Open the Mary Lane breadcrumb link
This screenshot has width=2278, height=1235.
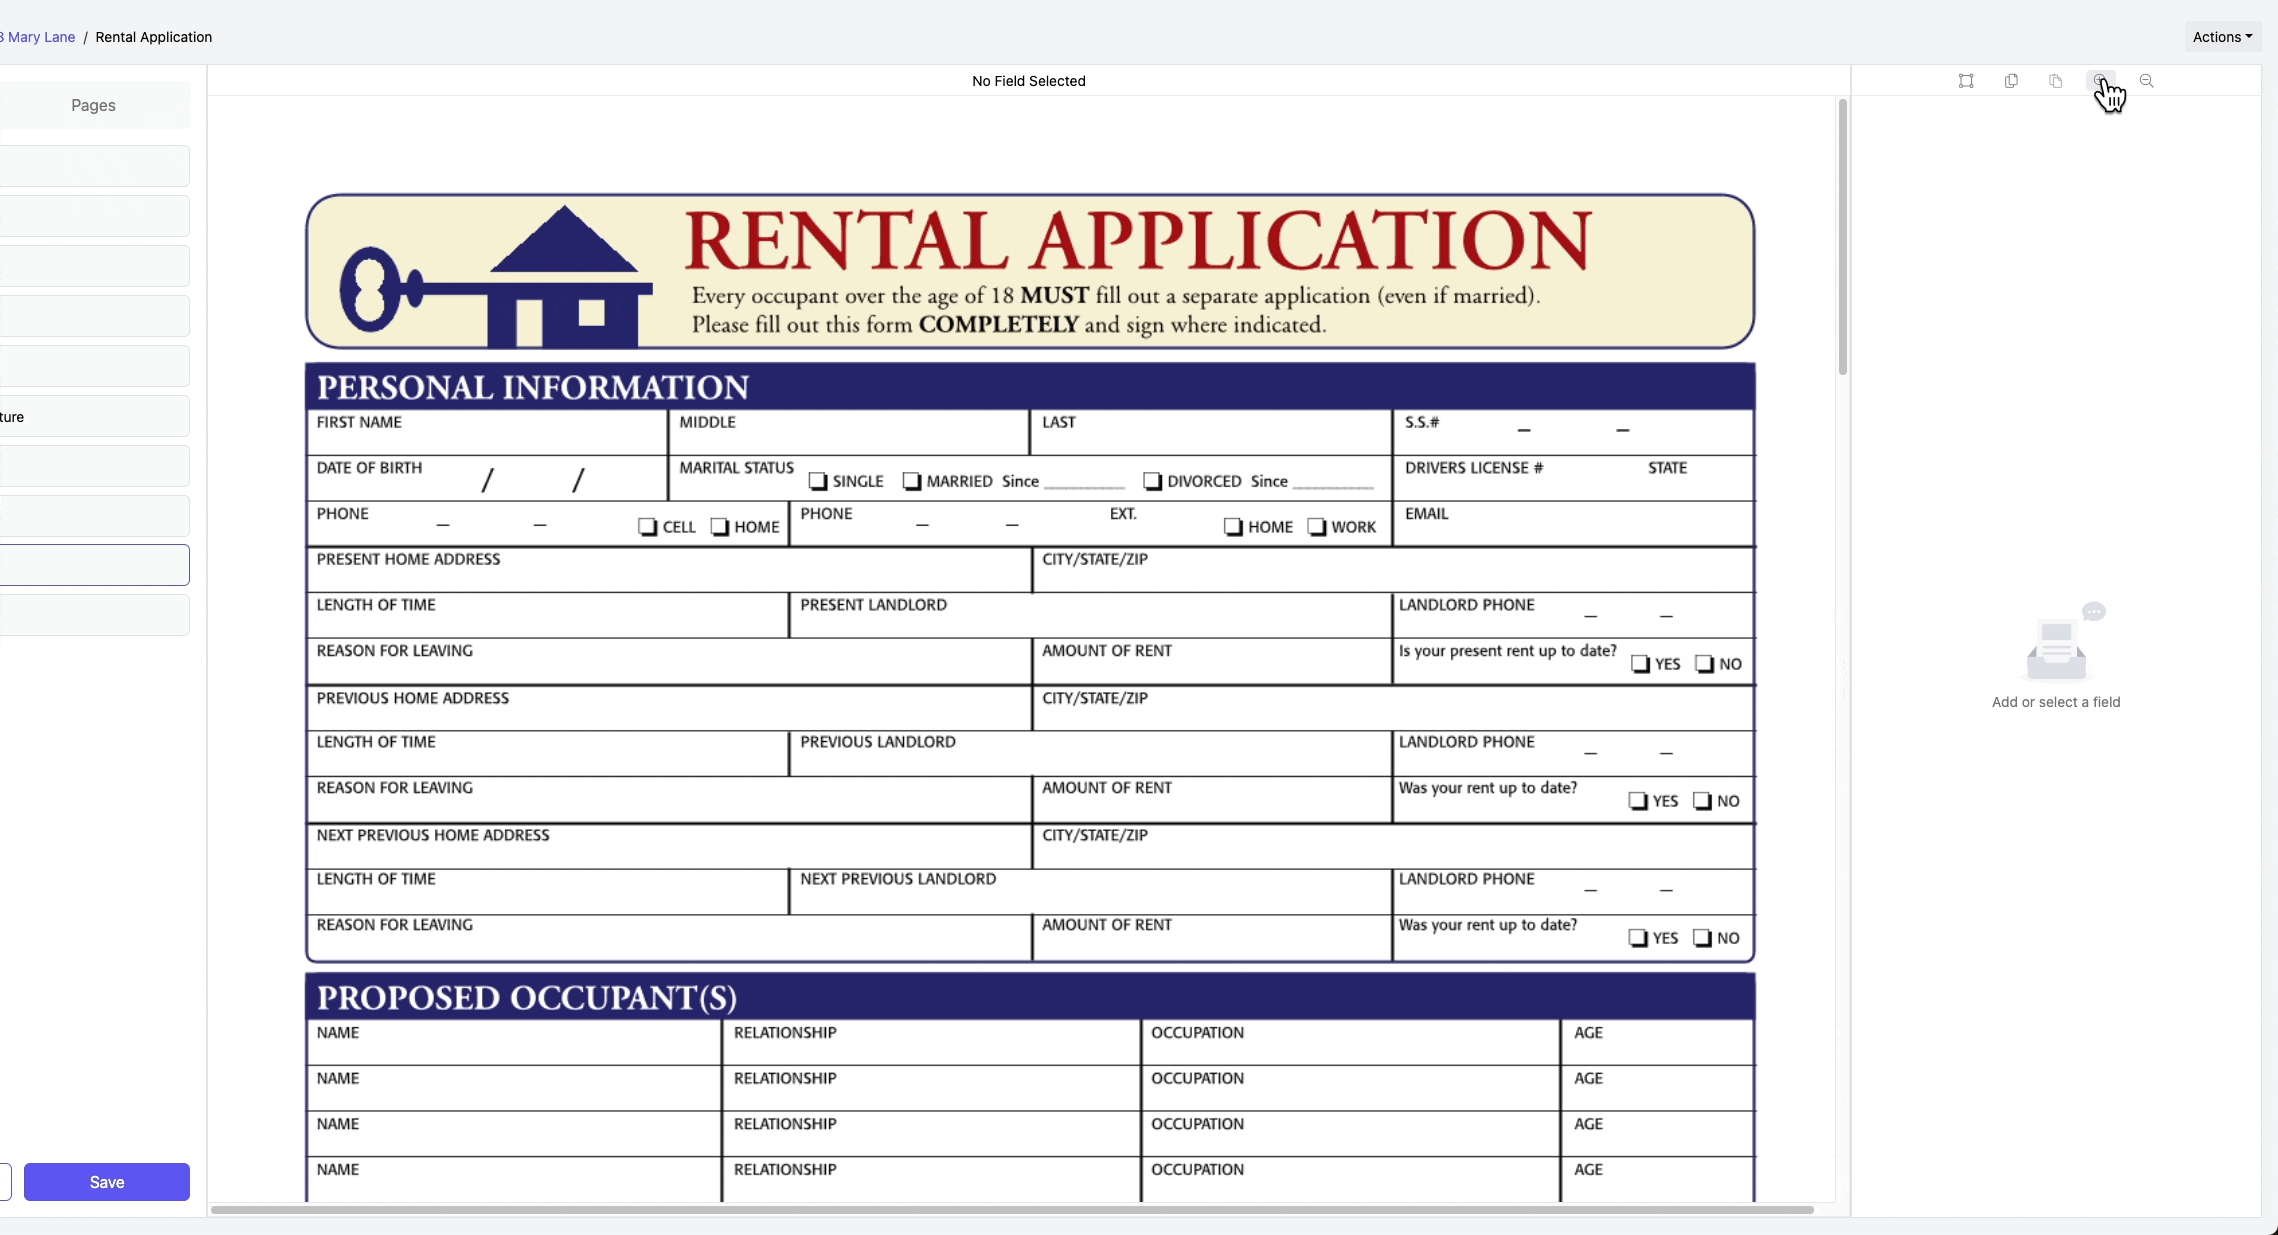point(40,37)
